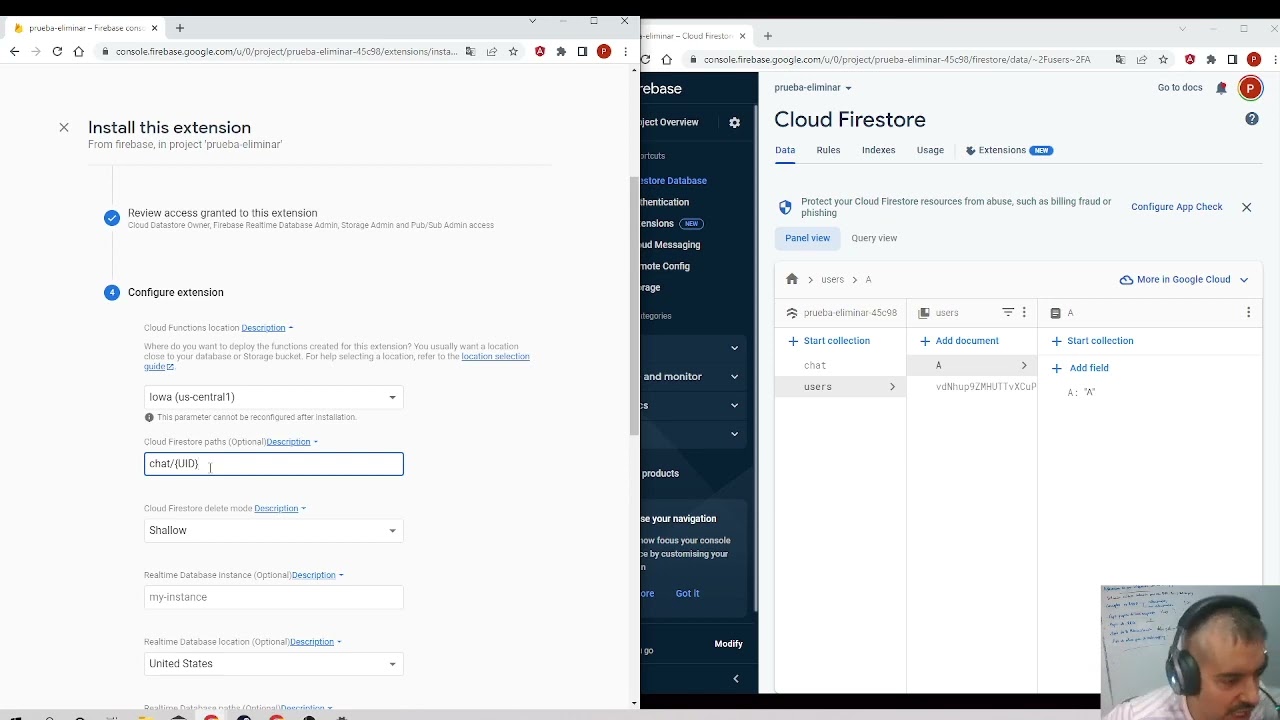Open the P account avatar in Firebase

click(x=1250, y=89)
